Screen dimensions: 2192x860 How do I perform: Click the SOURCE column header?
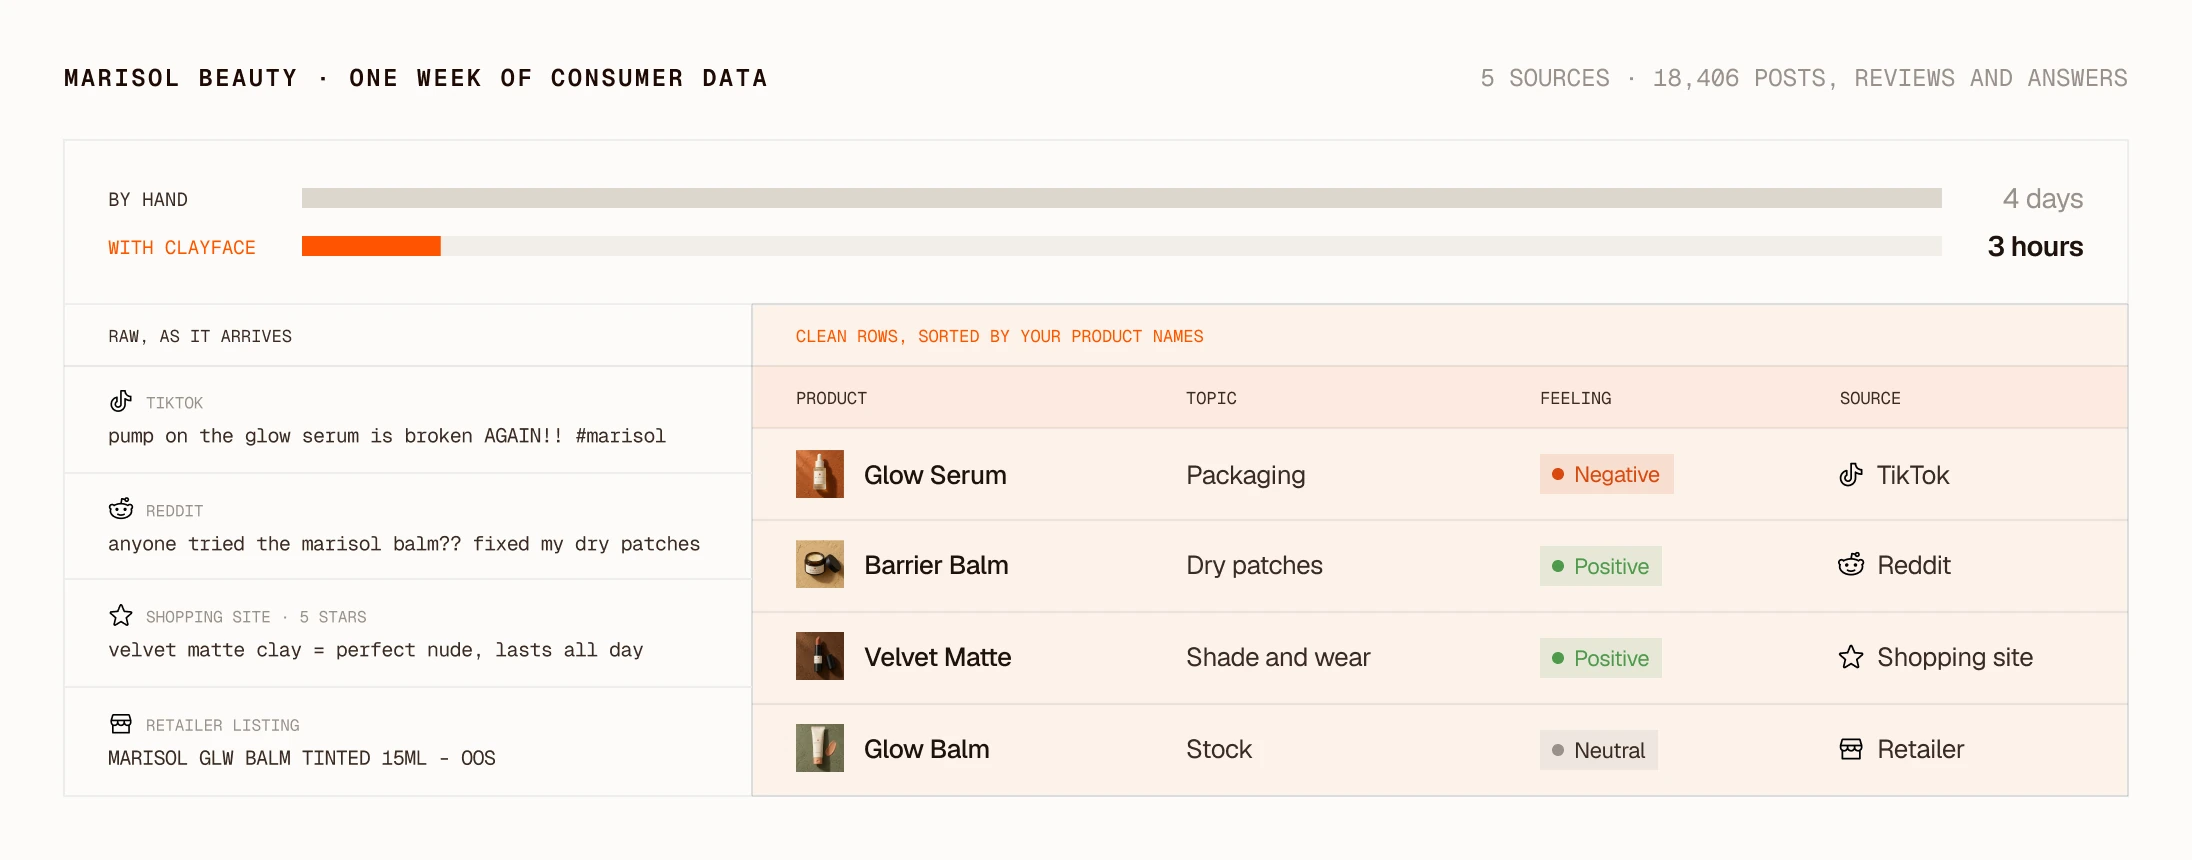[1870, 398]
